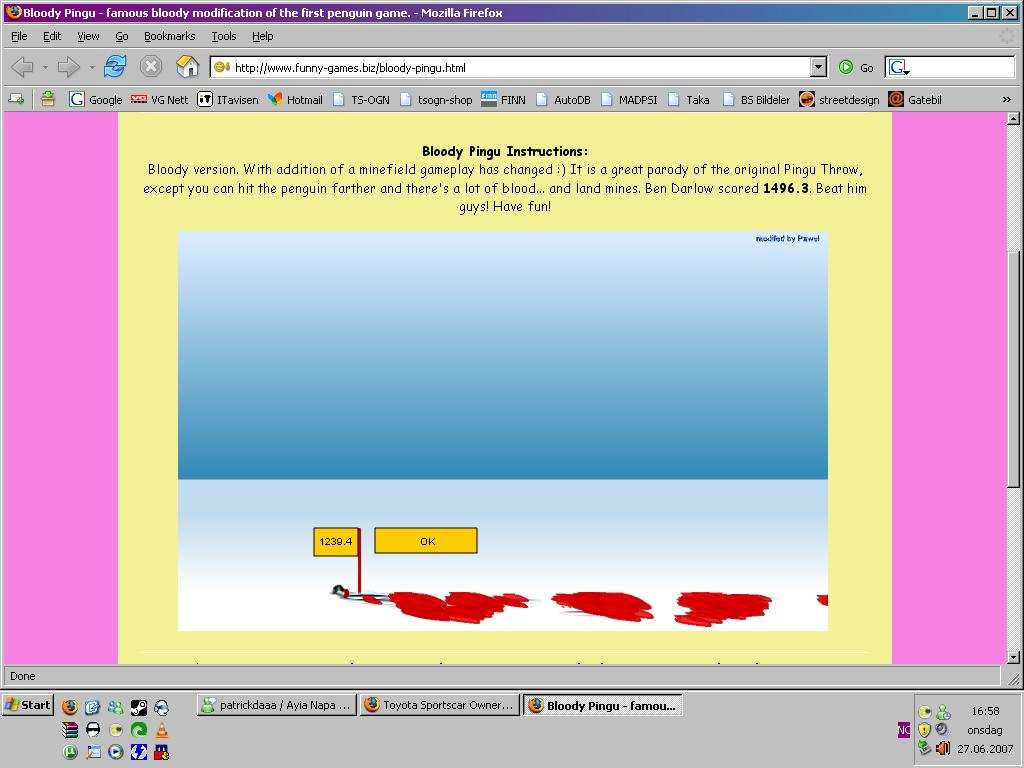
Task: Open the address bar URL history dropdown
Action: 818,67
